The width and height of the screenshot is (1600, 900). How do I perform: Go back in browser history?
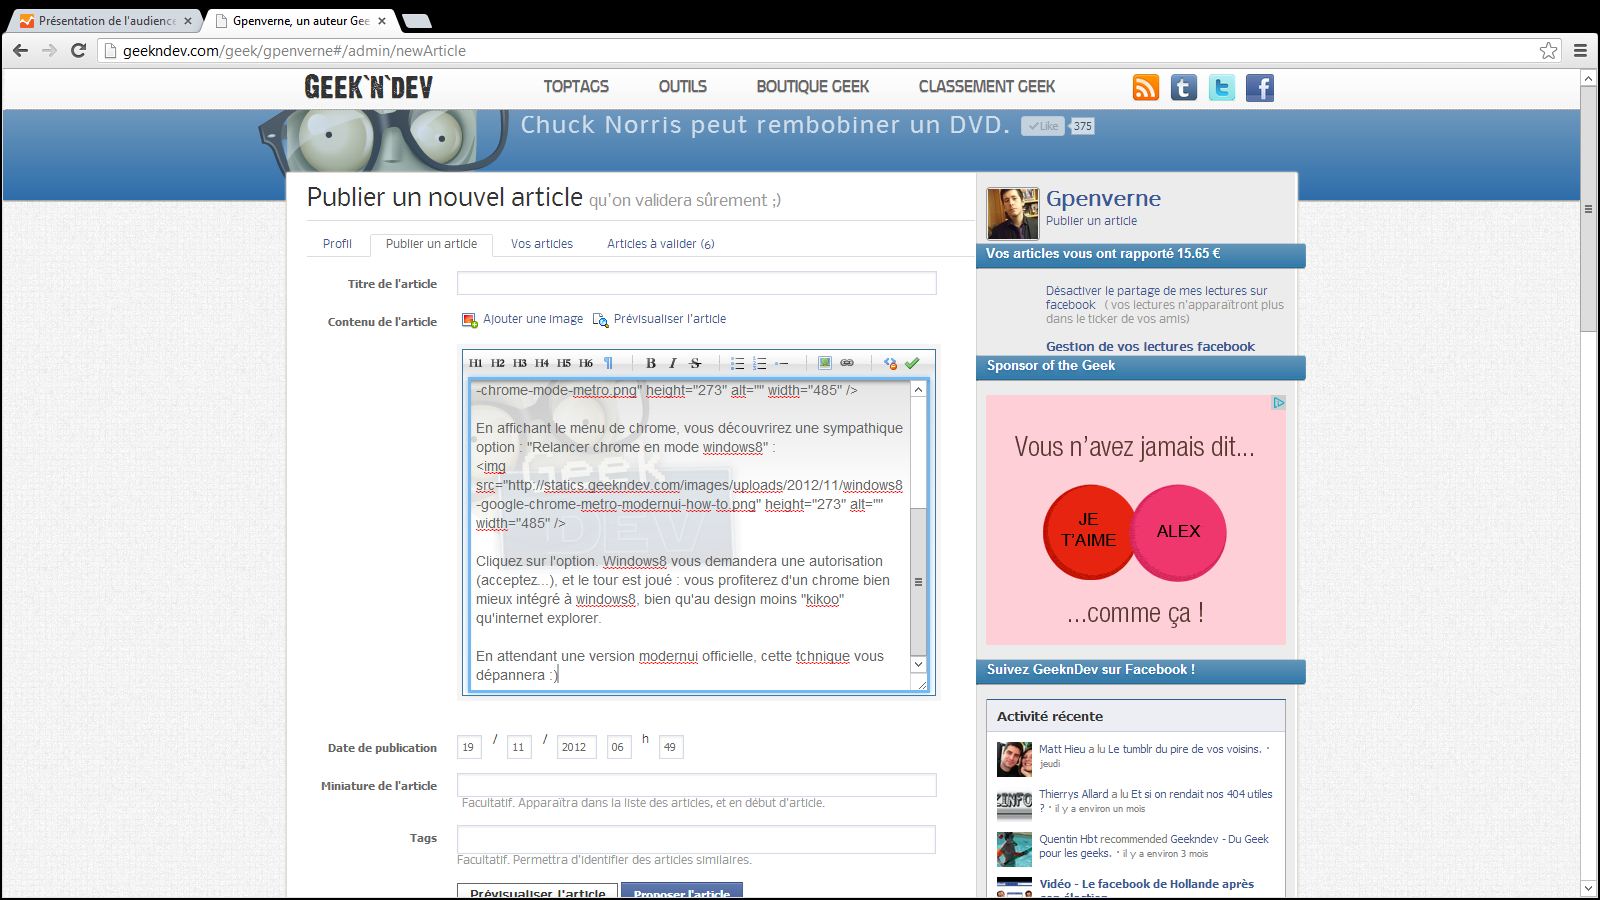click(x=21, y=50)
